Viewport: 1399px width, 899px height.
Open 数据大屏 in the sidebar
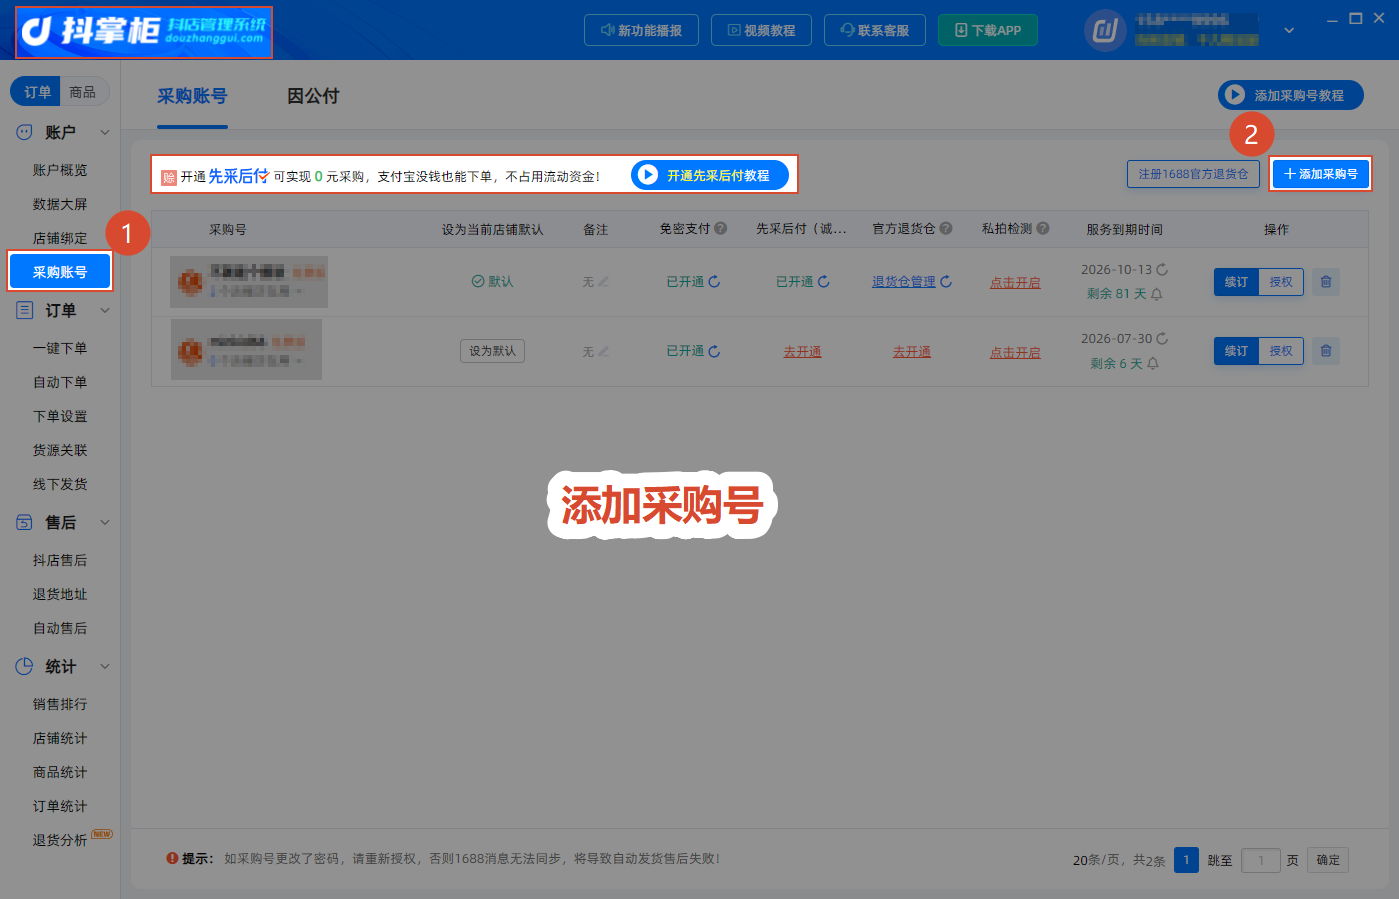pos(60,204)
